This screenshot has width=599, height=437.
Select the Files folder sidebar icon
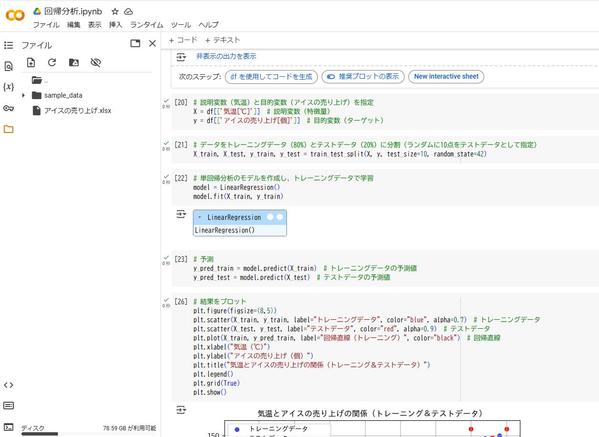point(8,129)
